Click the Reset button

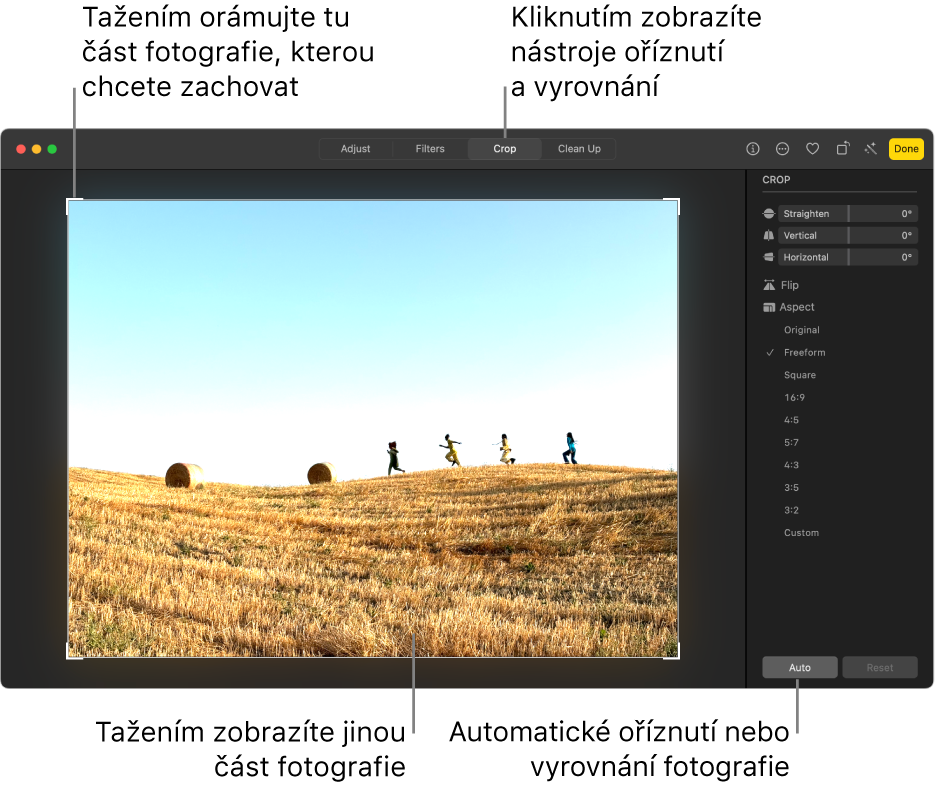(880, 667)
